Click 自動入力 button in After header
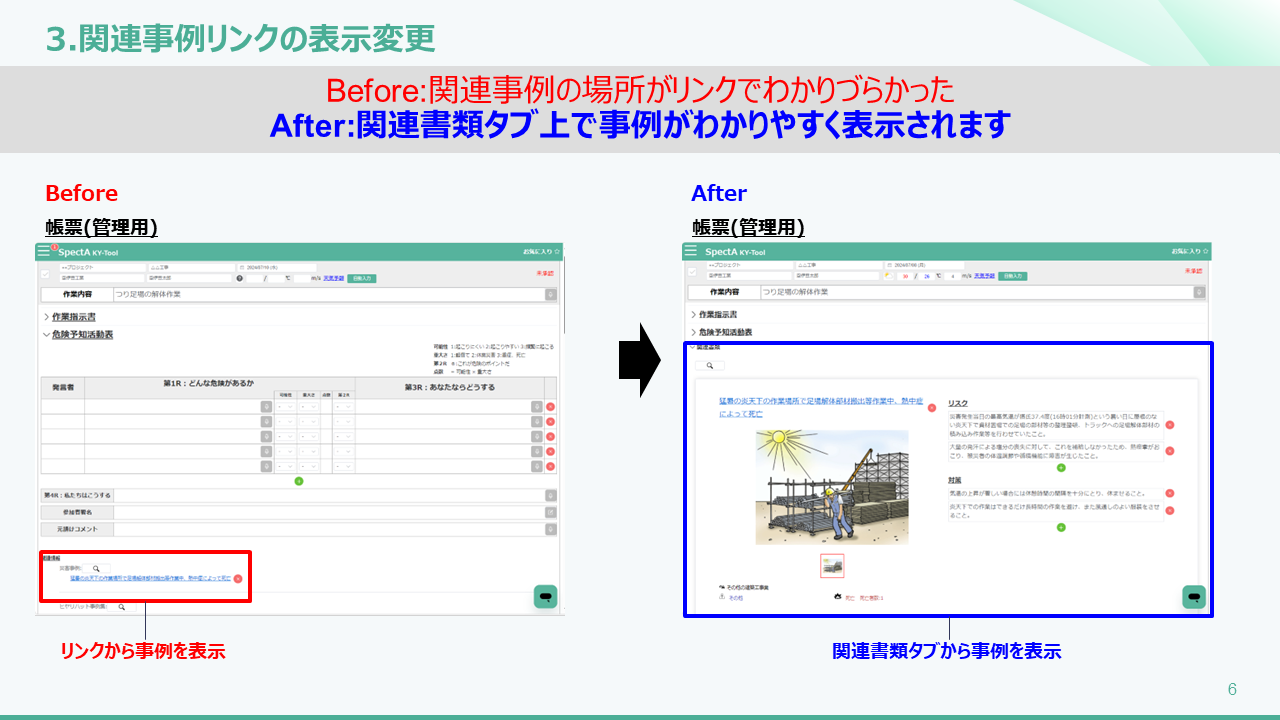This screenshot has width=1280, height=720. tap(1011, 275)
